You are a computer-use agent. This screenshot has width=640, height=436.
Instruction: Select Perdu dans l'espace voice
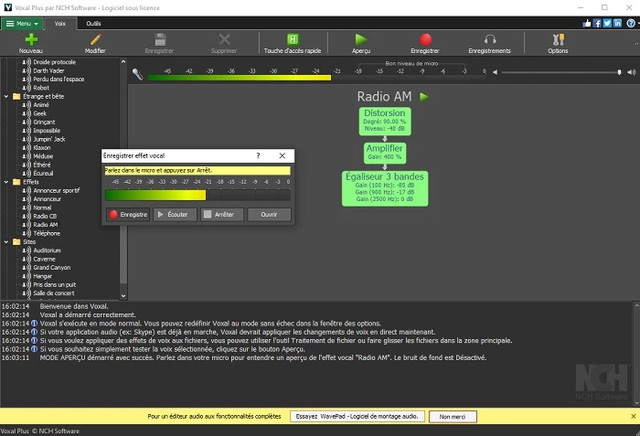point(58,79)
